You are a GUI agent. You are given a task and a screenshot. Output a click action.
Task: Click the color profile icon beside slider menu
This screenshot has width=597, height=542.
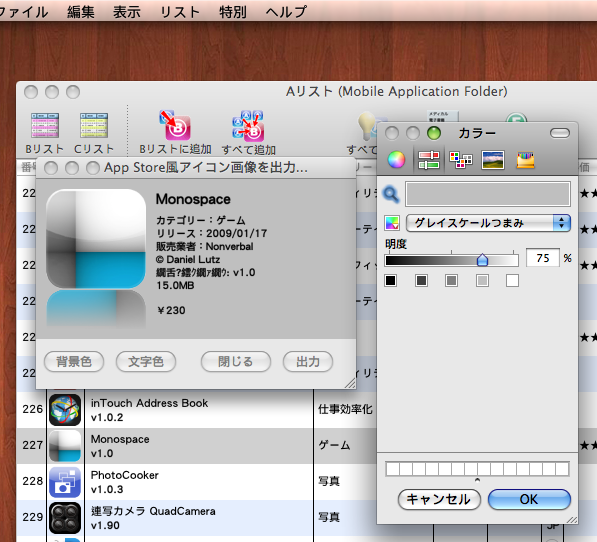tap(392, 223)
